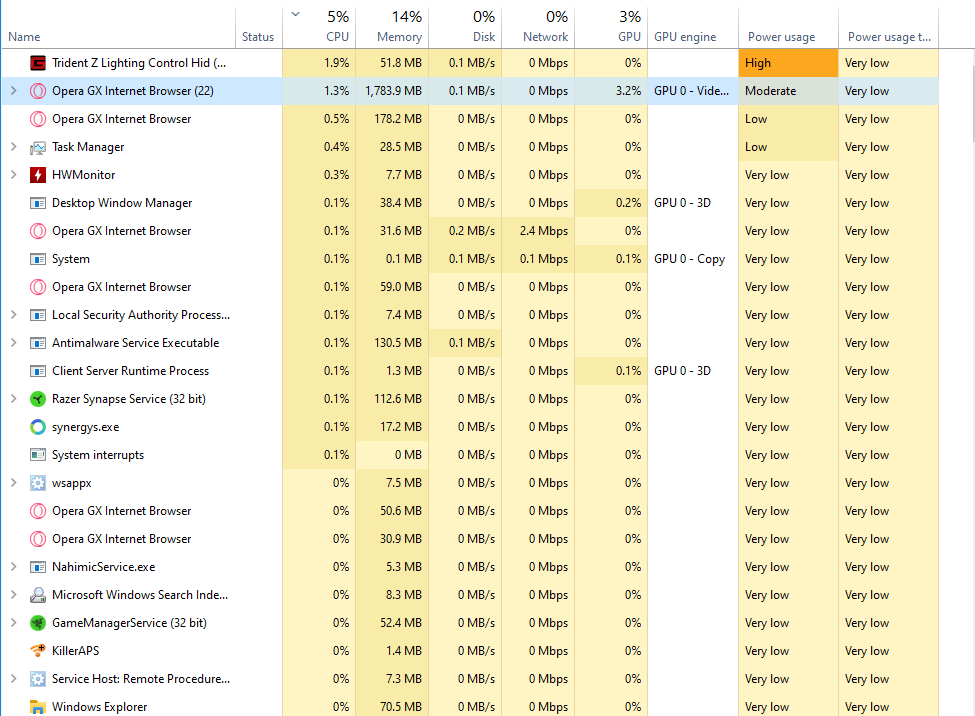Sort by the Power usage trend column header

tap(889, 28)
